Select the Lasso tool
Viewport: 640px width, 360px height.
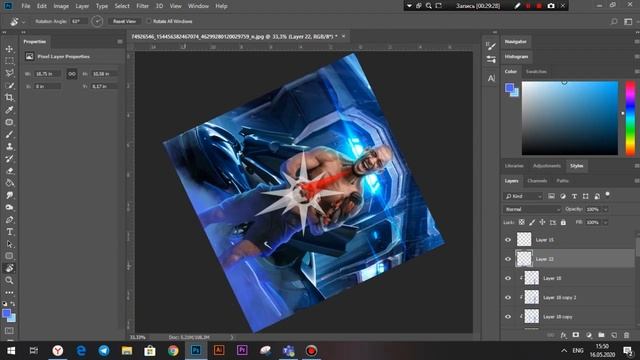point(9,73)
